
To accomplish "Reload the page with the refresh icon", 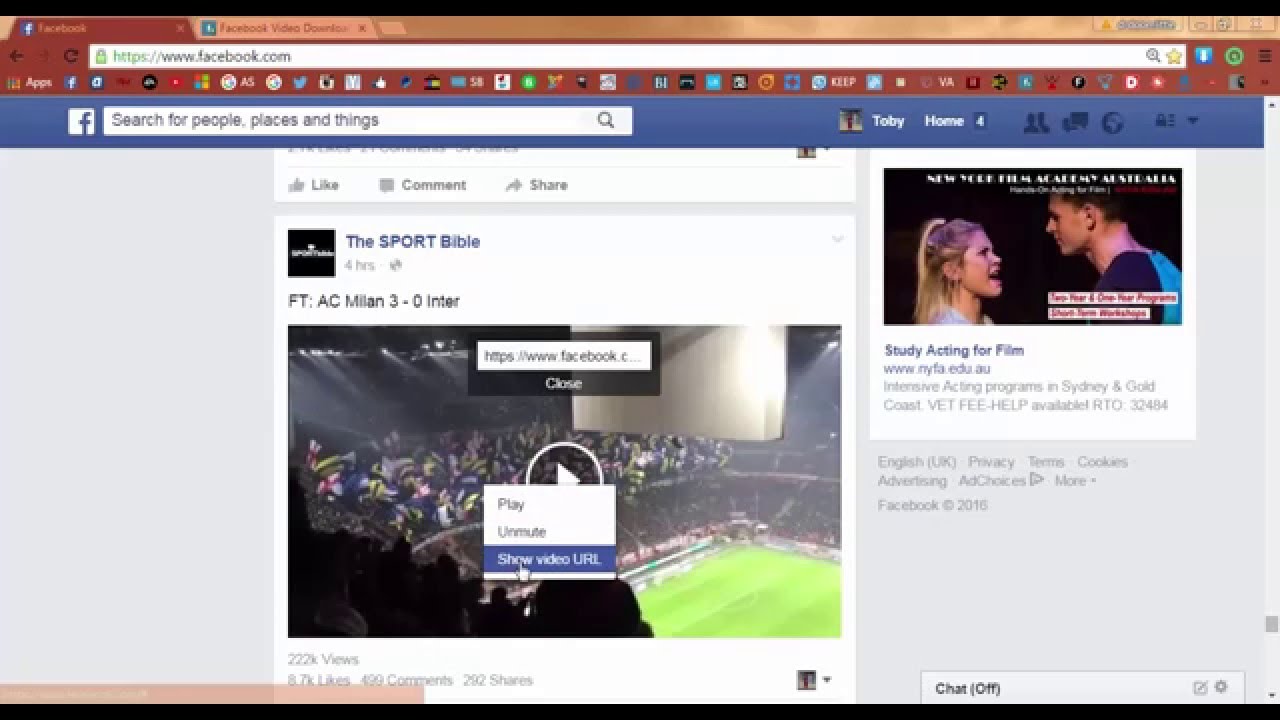I will click(x=71, y=56).
